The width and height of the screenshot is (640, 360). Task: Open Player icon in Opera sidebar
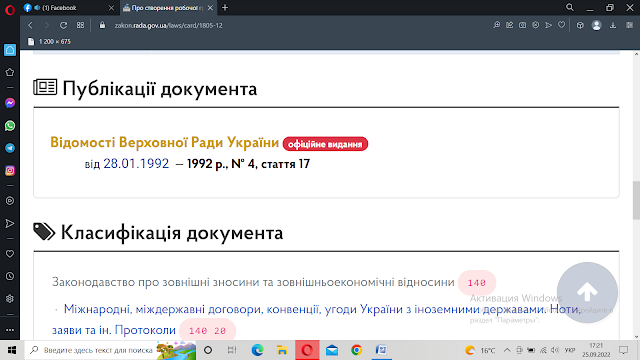click(x=10, y=201)
